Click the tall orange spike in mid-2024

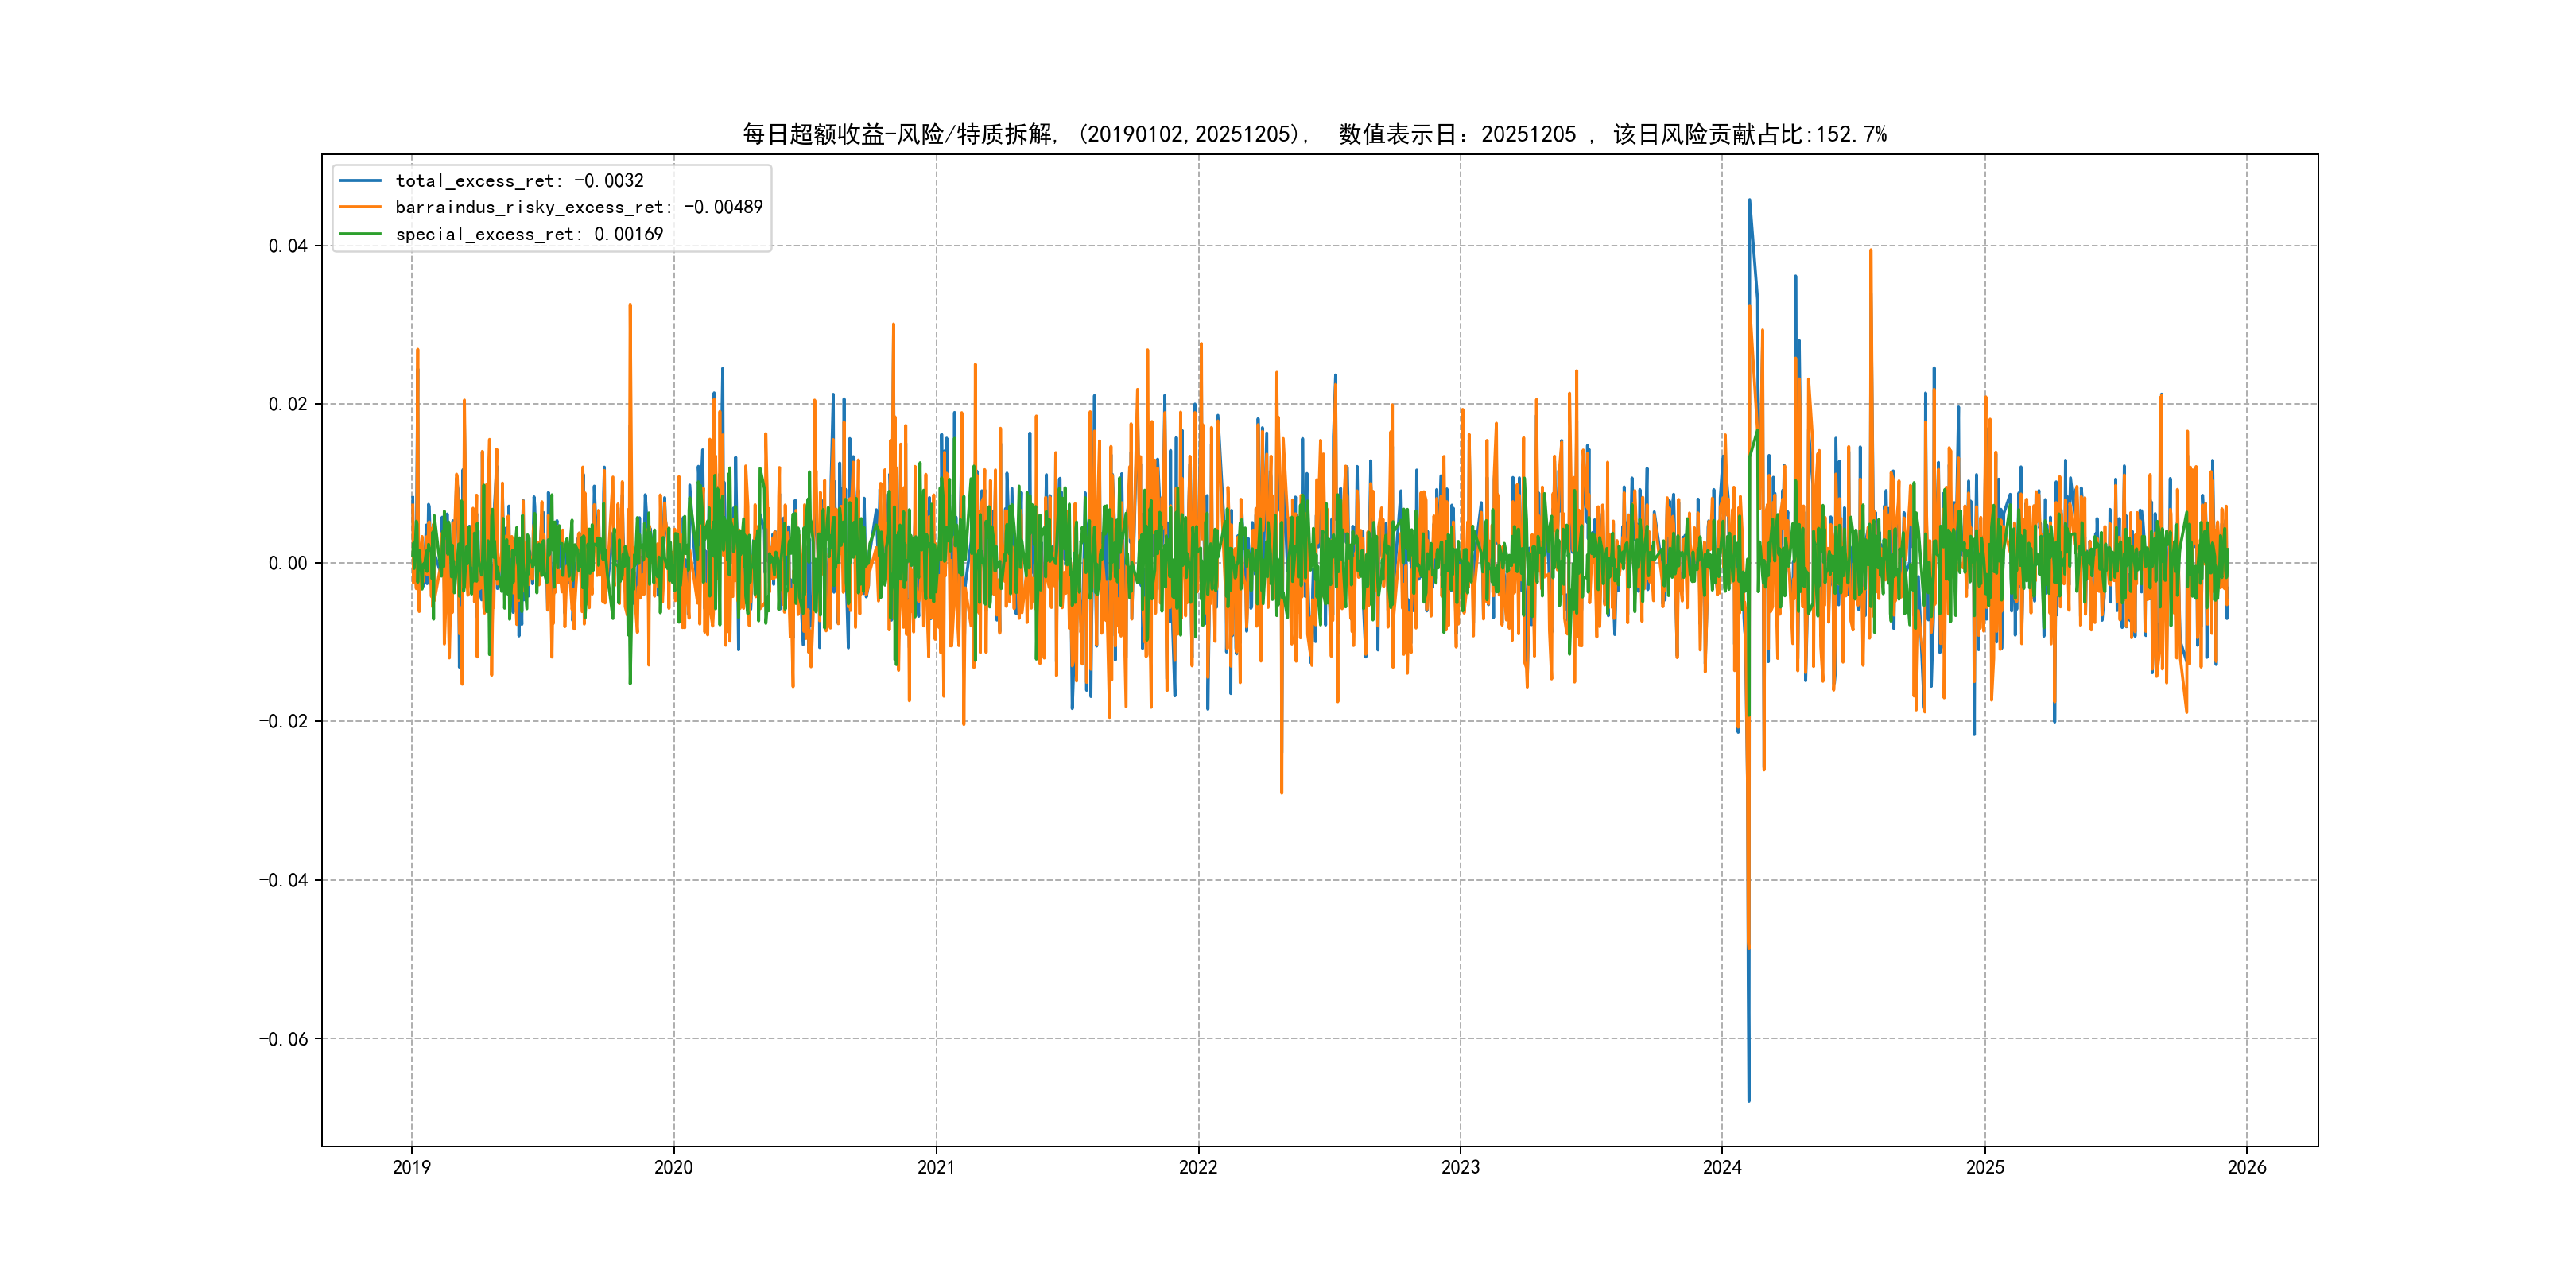tap(1870, 255)
